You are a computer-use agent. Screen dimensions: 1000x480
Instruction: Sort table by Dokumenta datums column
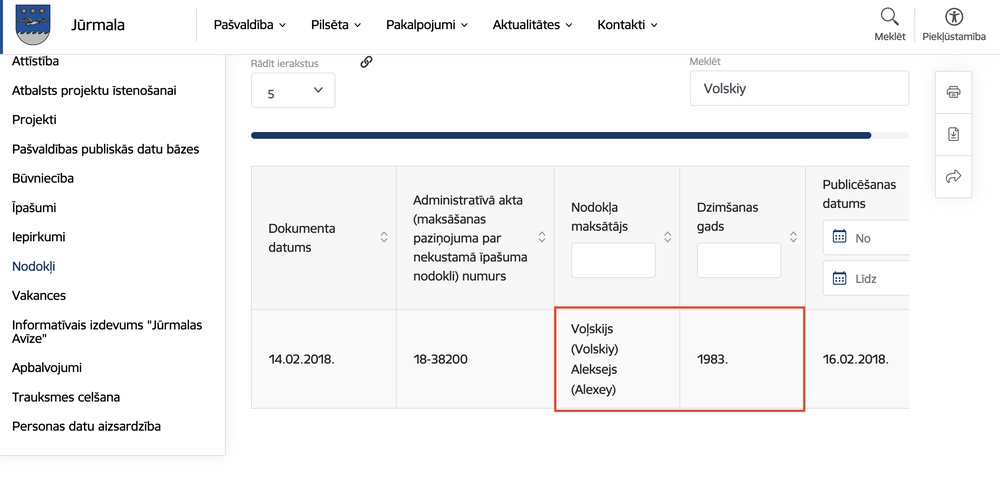click(384, 238)
